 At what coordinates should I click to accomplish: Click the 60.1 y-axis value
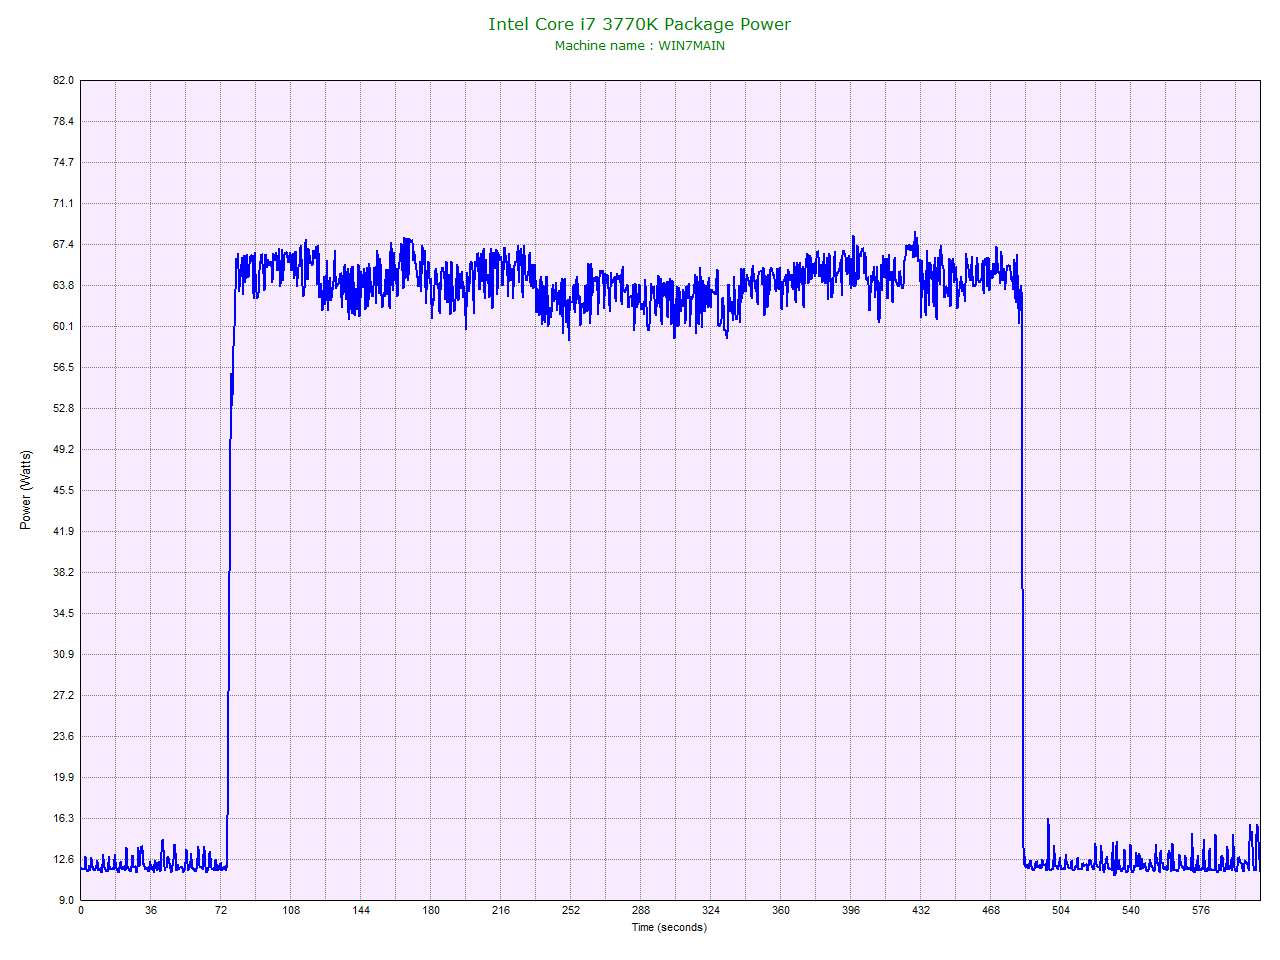(x=63, y=326)
